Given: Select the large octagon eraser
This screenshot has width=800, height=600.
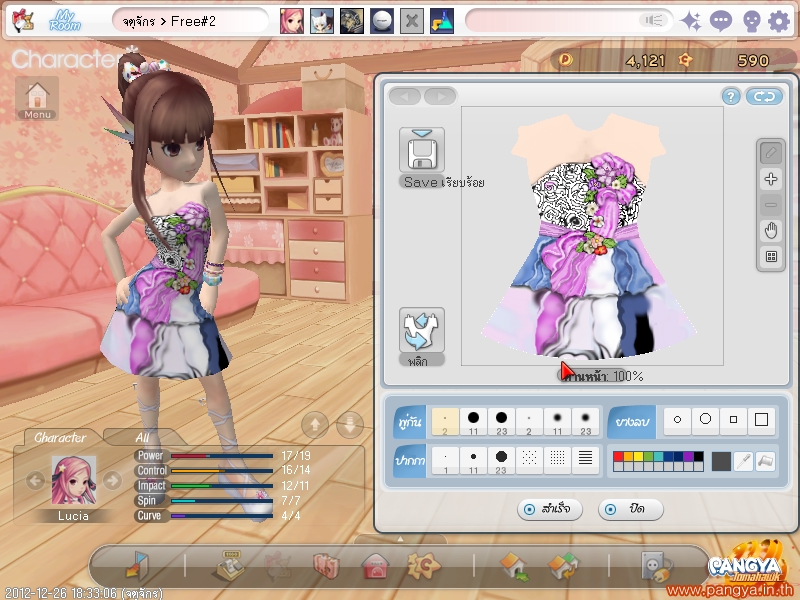Looking at the screenshot, I should 705,420.
